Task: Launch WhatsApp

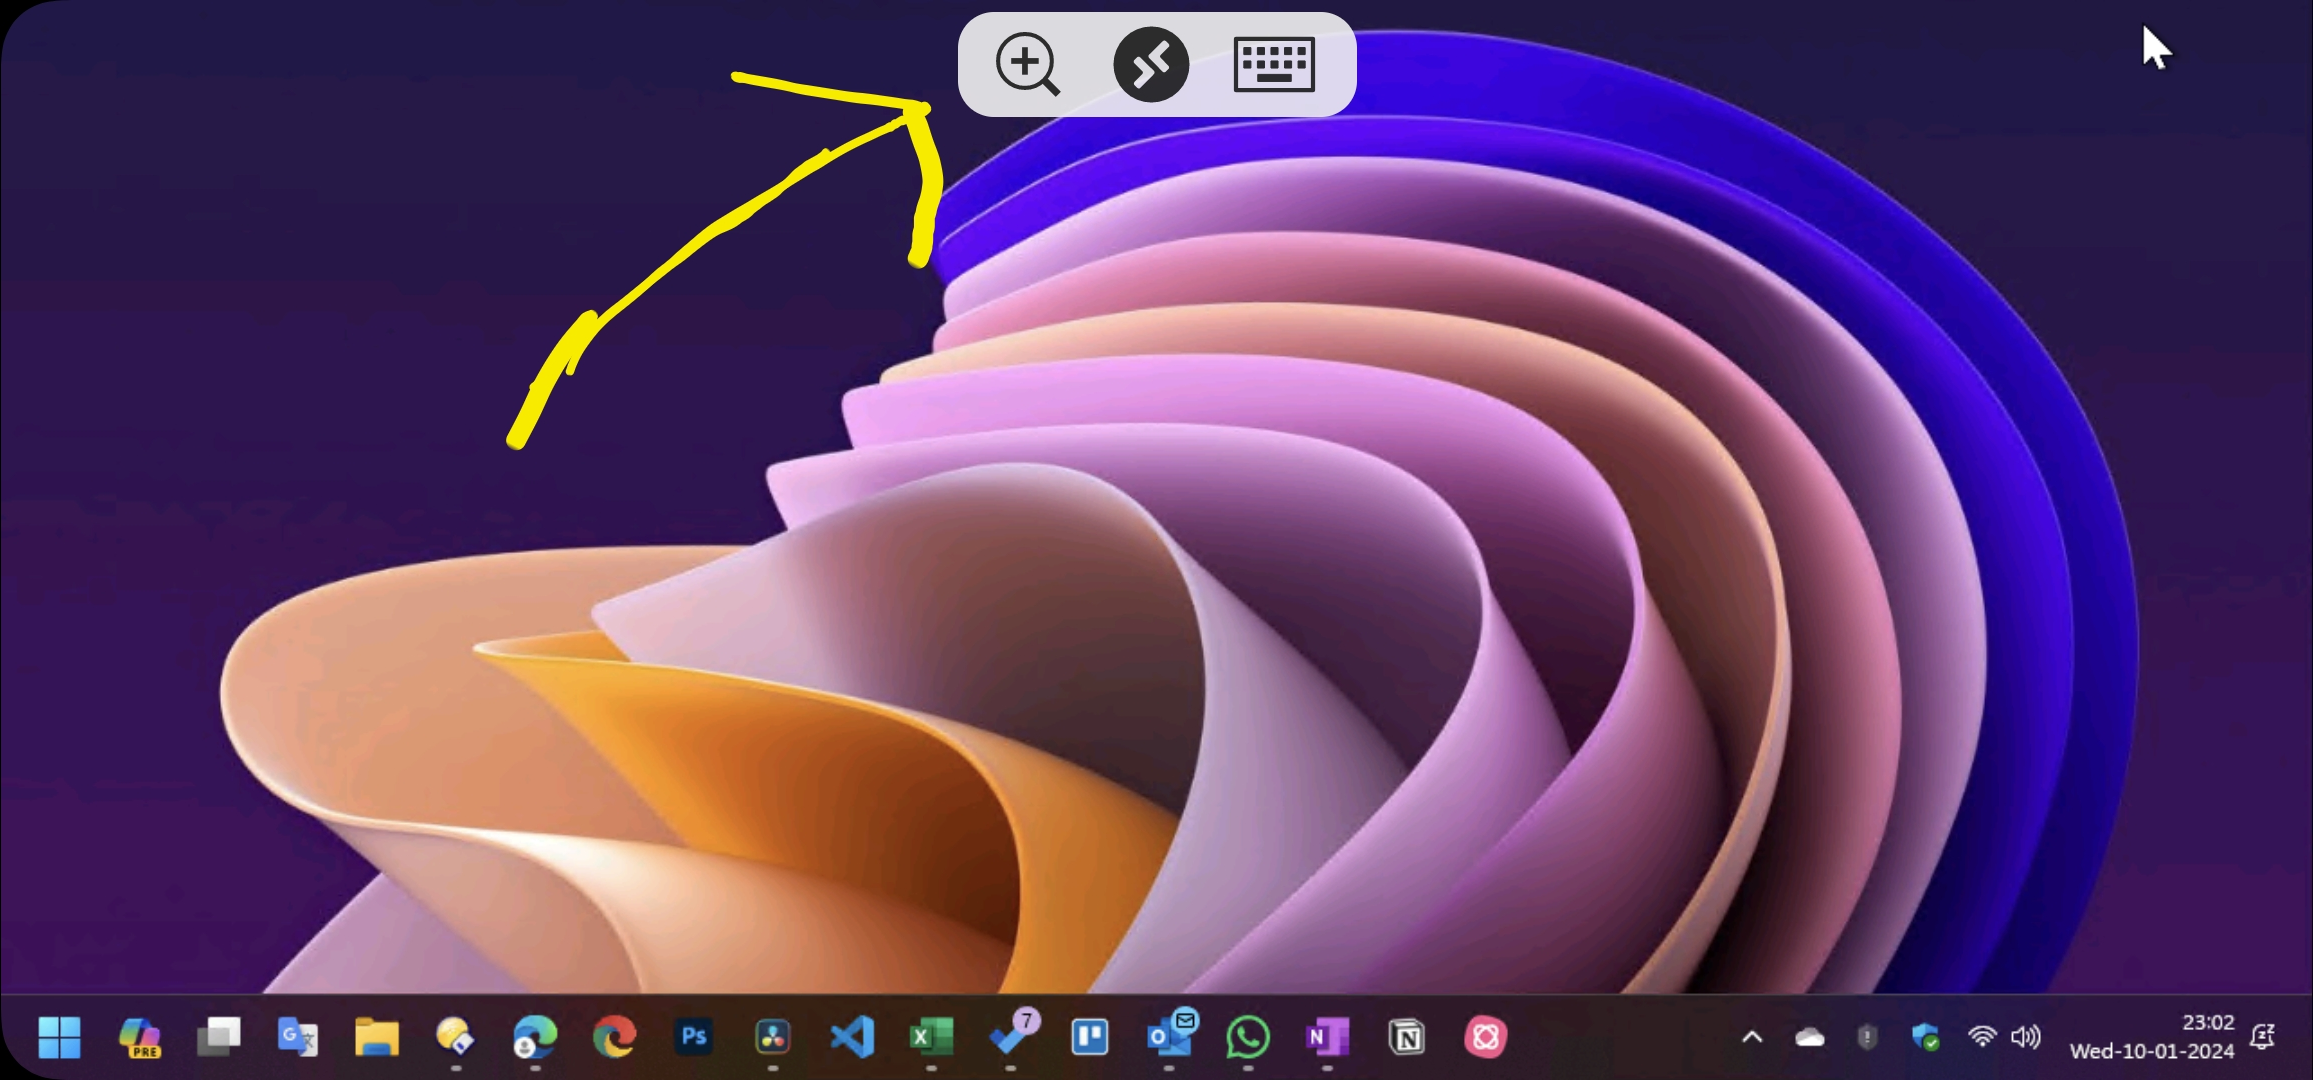Action: 1249,1037
